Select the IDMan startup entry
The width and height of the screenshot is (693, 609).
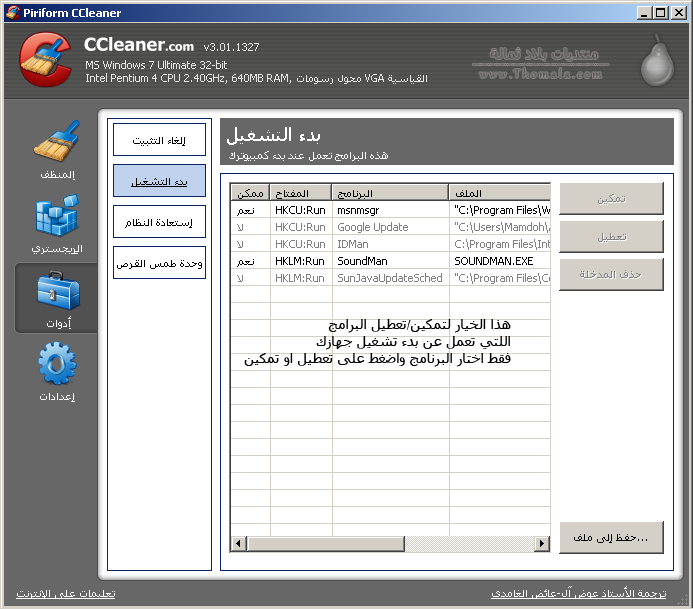click(390, 244)
